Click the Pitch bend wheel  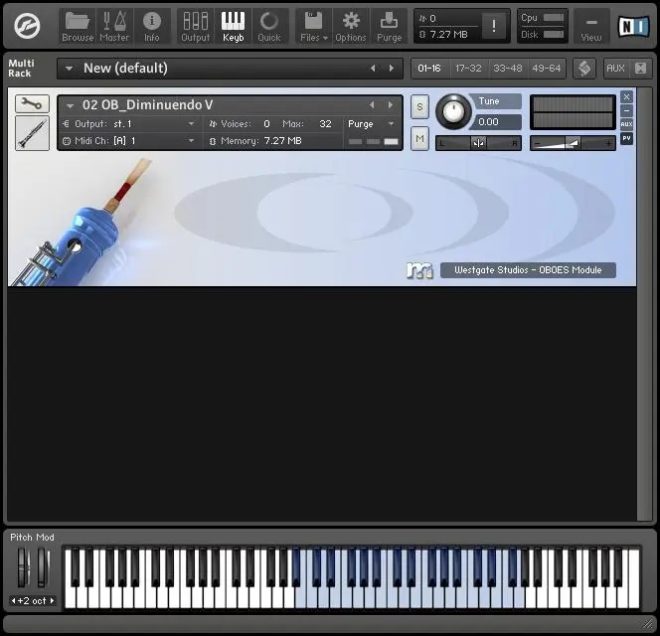point(22,567)
